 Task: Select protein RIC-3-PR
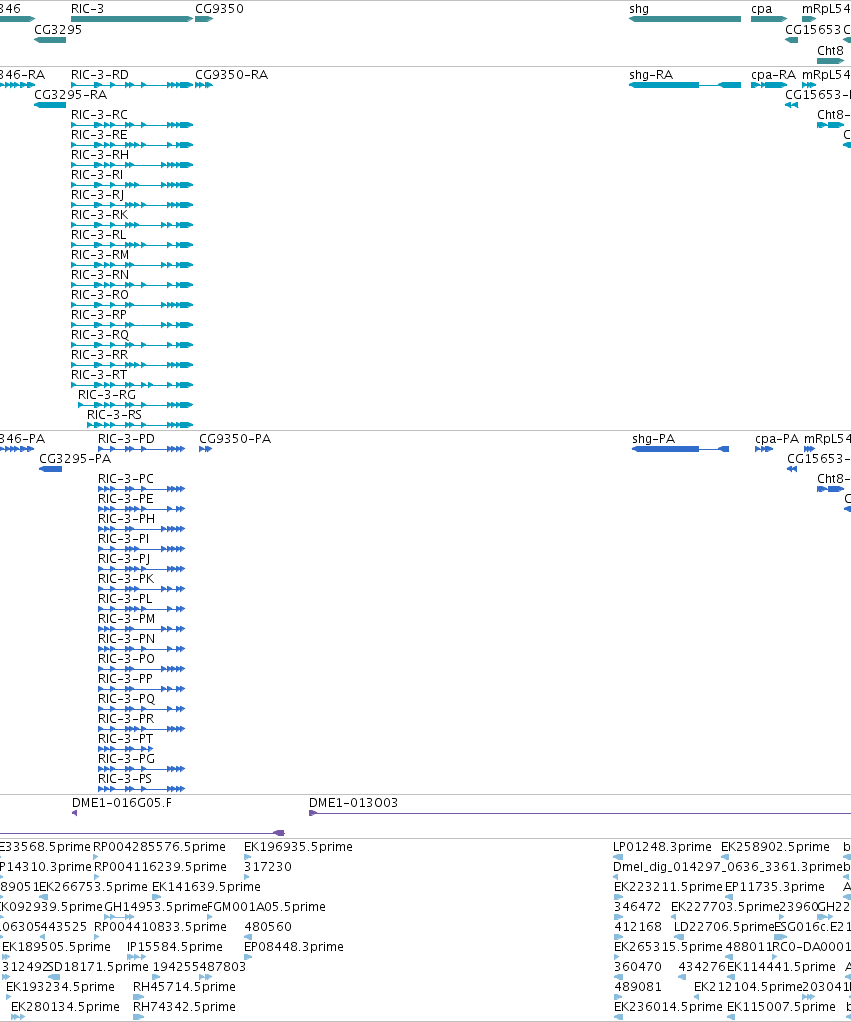[x=126, y=718]
